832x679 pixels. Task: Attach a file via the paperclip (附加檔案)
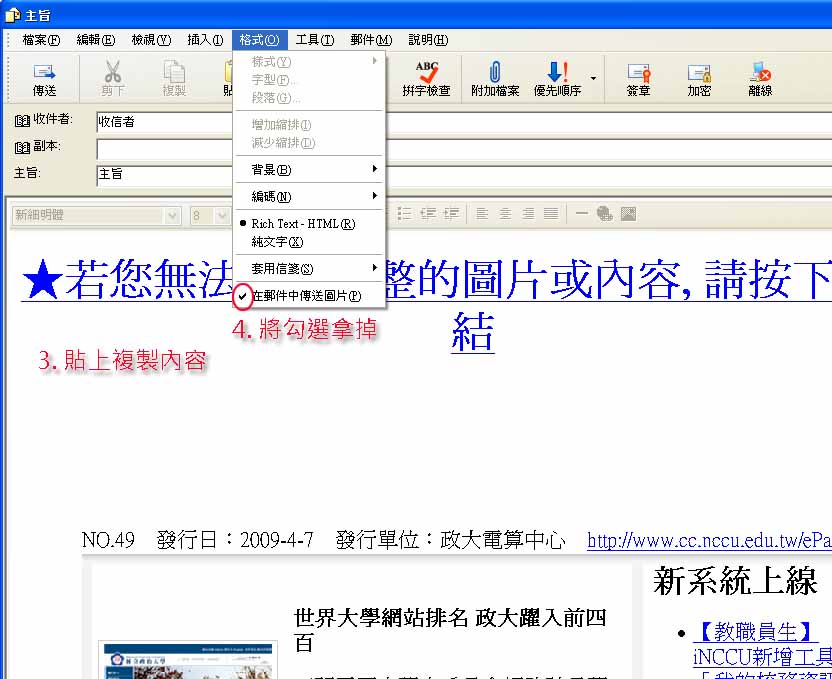pyautogui.click(x=495, y=79)
